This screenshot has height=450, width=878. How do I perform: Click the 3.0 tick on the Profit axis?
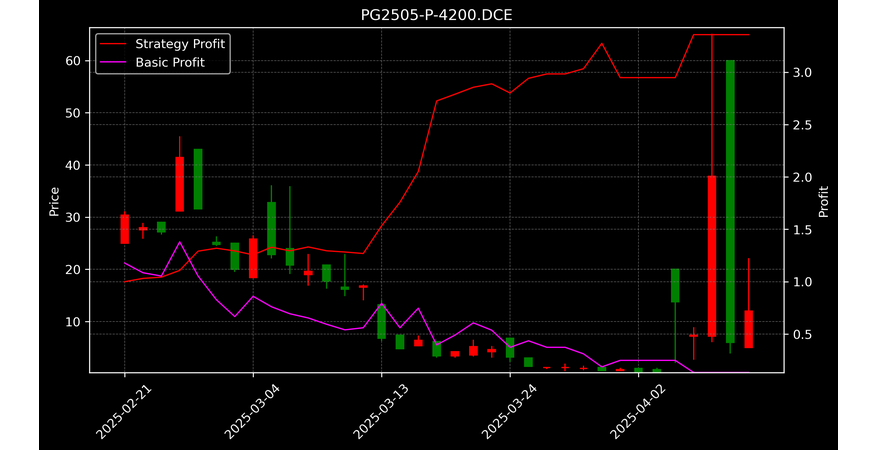(x=801, y=73)
